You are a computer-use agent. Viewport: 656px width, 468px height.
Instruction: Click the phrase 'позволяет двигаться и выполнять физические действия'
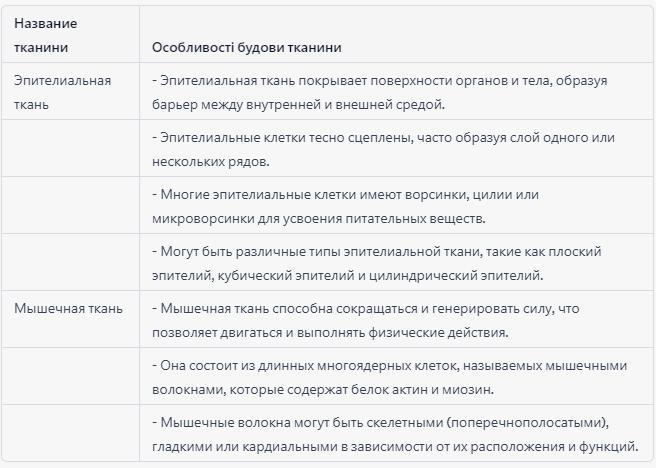coord(330,332)
